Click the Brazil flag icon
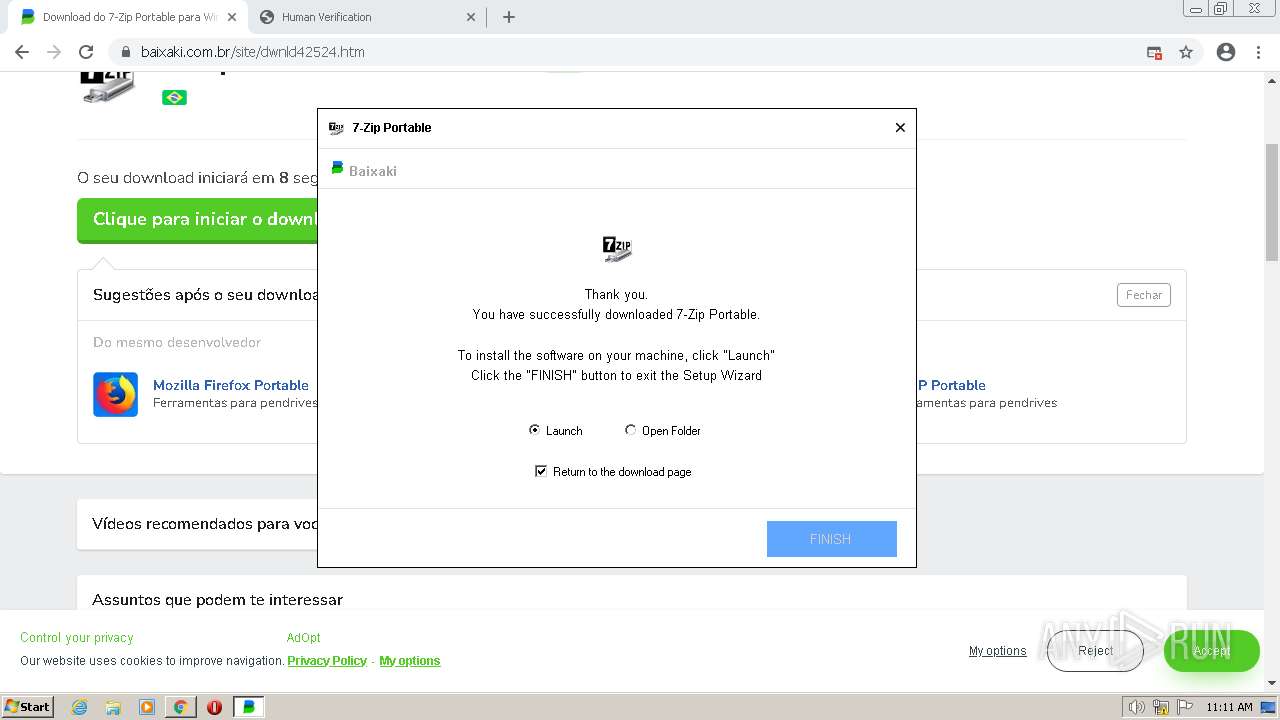The width and height of the screenshot is (1280, 720). point(174,97)
